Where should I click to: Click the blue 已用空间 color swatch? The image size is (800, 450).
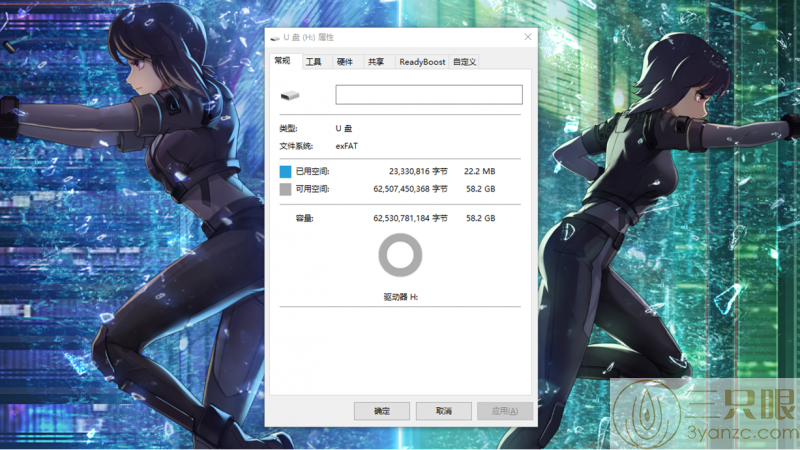tap(285, 171)
